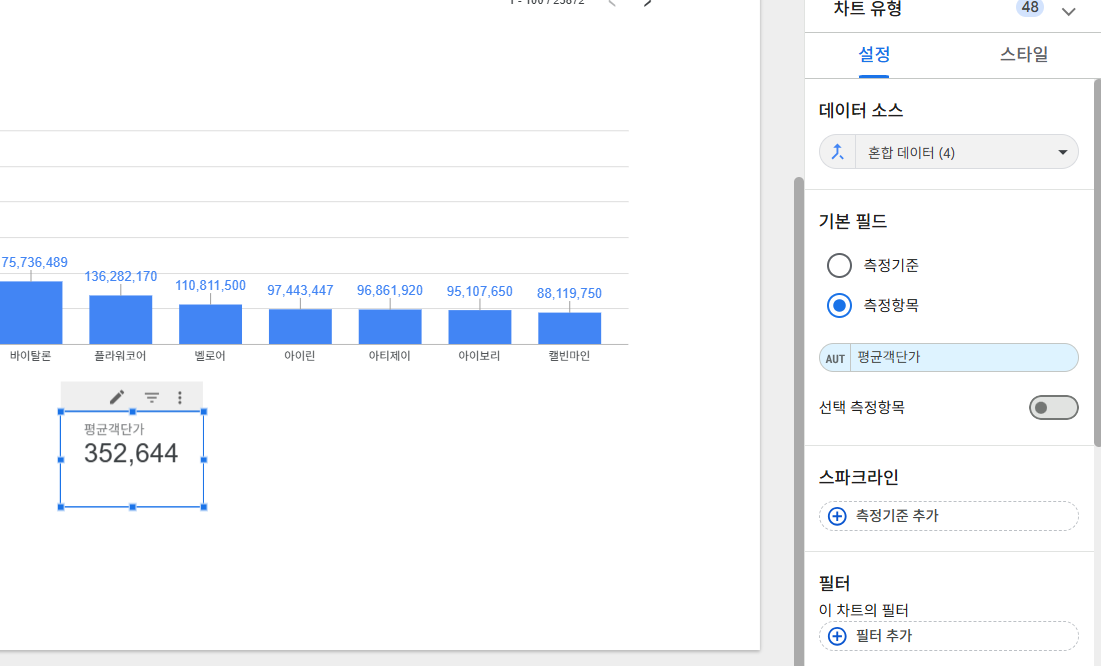Click the 아이린 bar in the chart

click(x=301, y=327)
